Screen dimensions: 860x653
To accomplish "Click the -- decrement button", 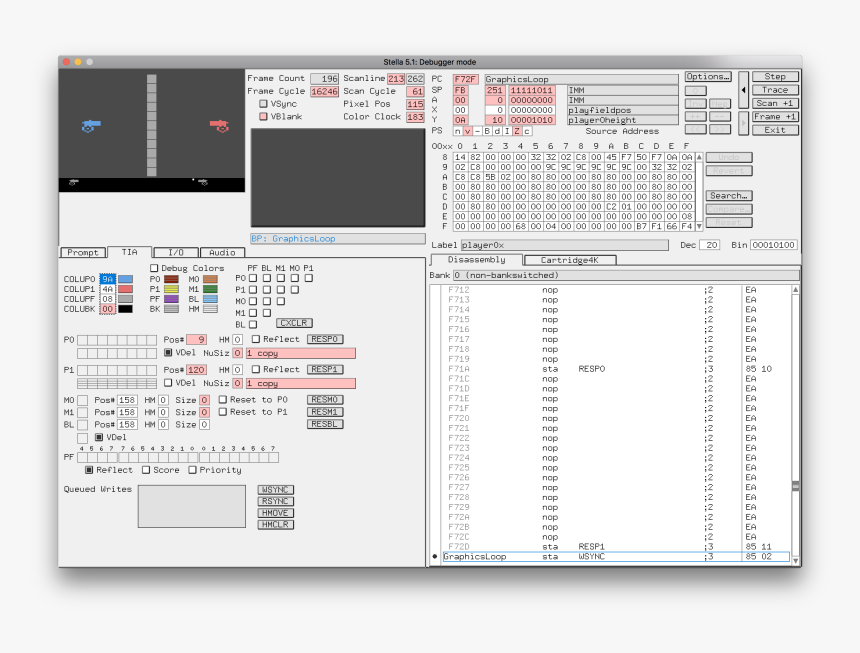I will coord(720,116).
